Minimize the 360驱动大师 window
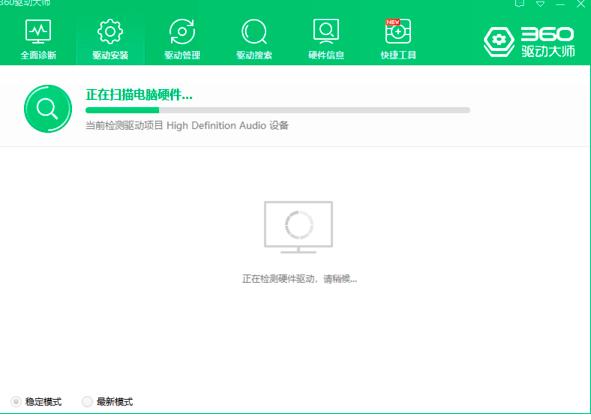This screenshot has height=420, width=591. tap(560, 4)
